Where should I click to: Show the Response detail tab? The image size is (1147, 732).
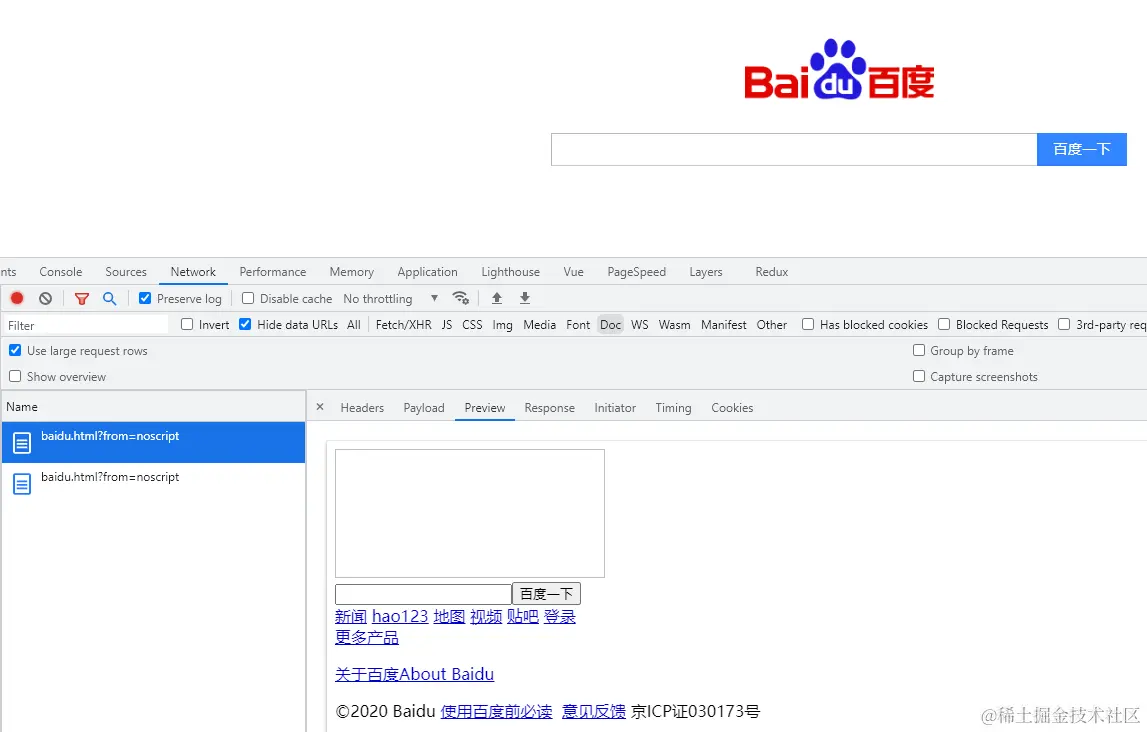coord(549,407)
